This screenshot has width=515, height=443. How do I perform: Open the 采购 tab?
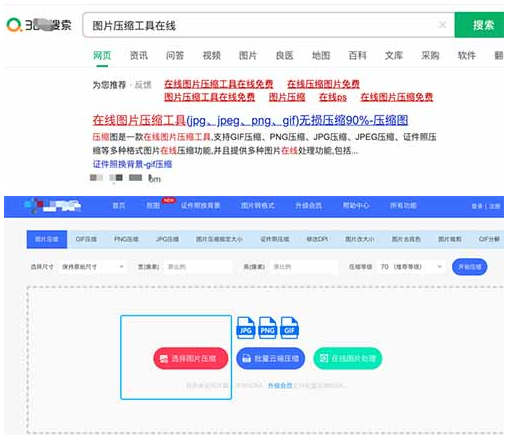(x=430, y=55)
